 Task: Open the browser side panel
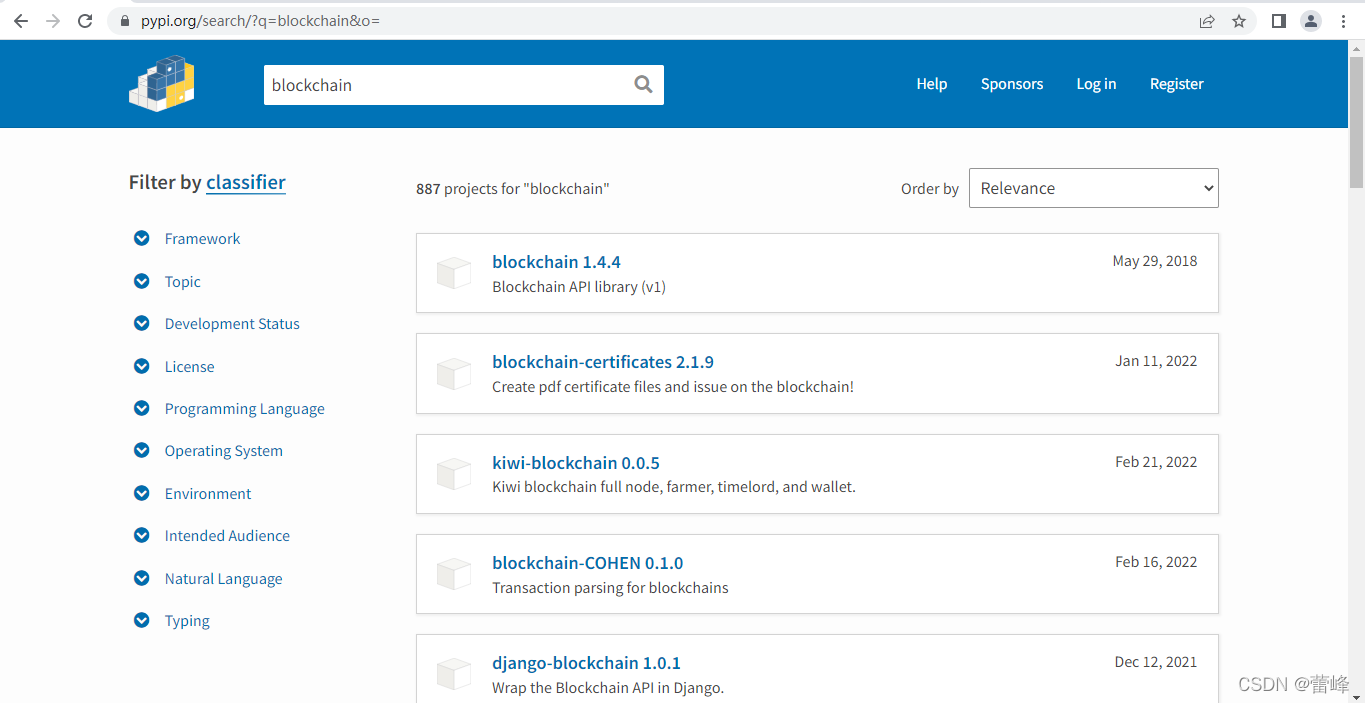coord(1278,21)
